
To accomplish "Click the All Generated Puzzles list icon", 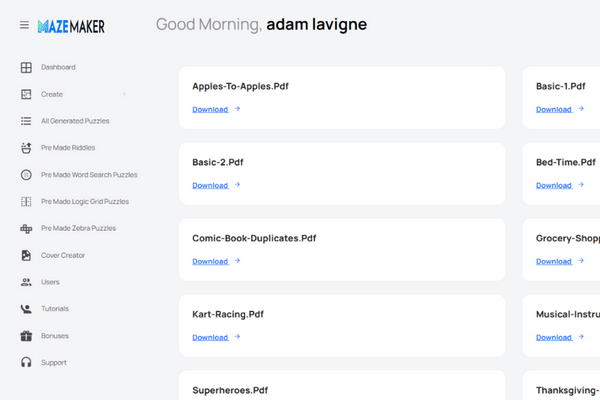I will coord(26,121).
